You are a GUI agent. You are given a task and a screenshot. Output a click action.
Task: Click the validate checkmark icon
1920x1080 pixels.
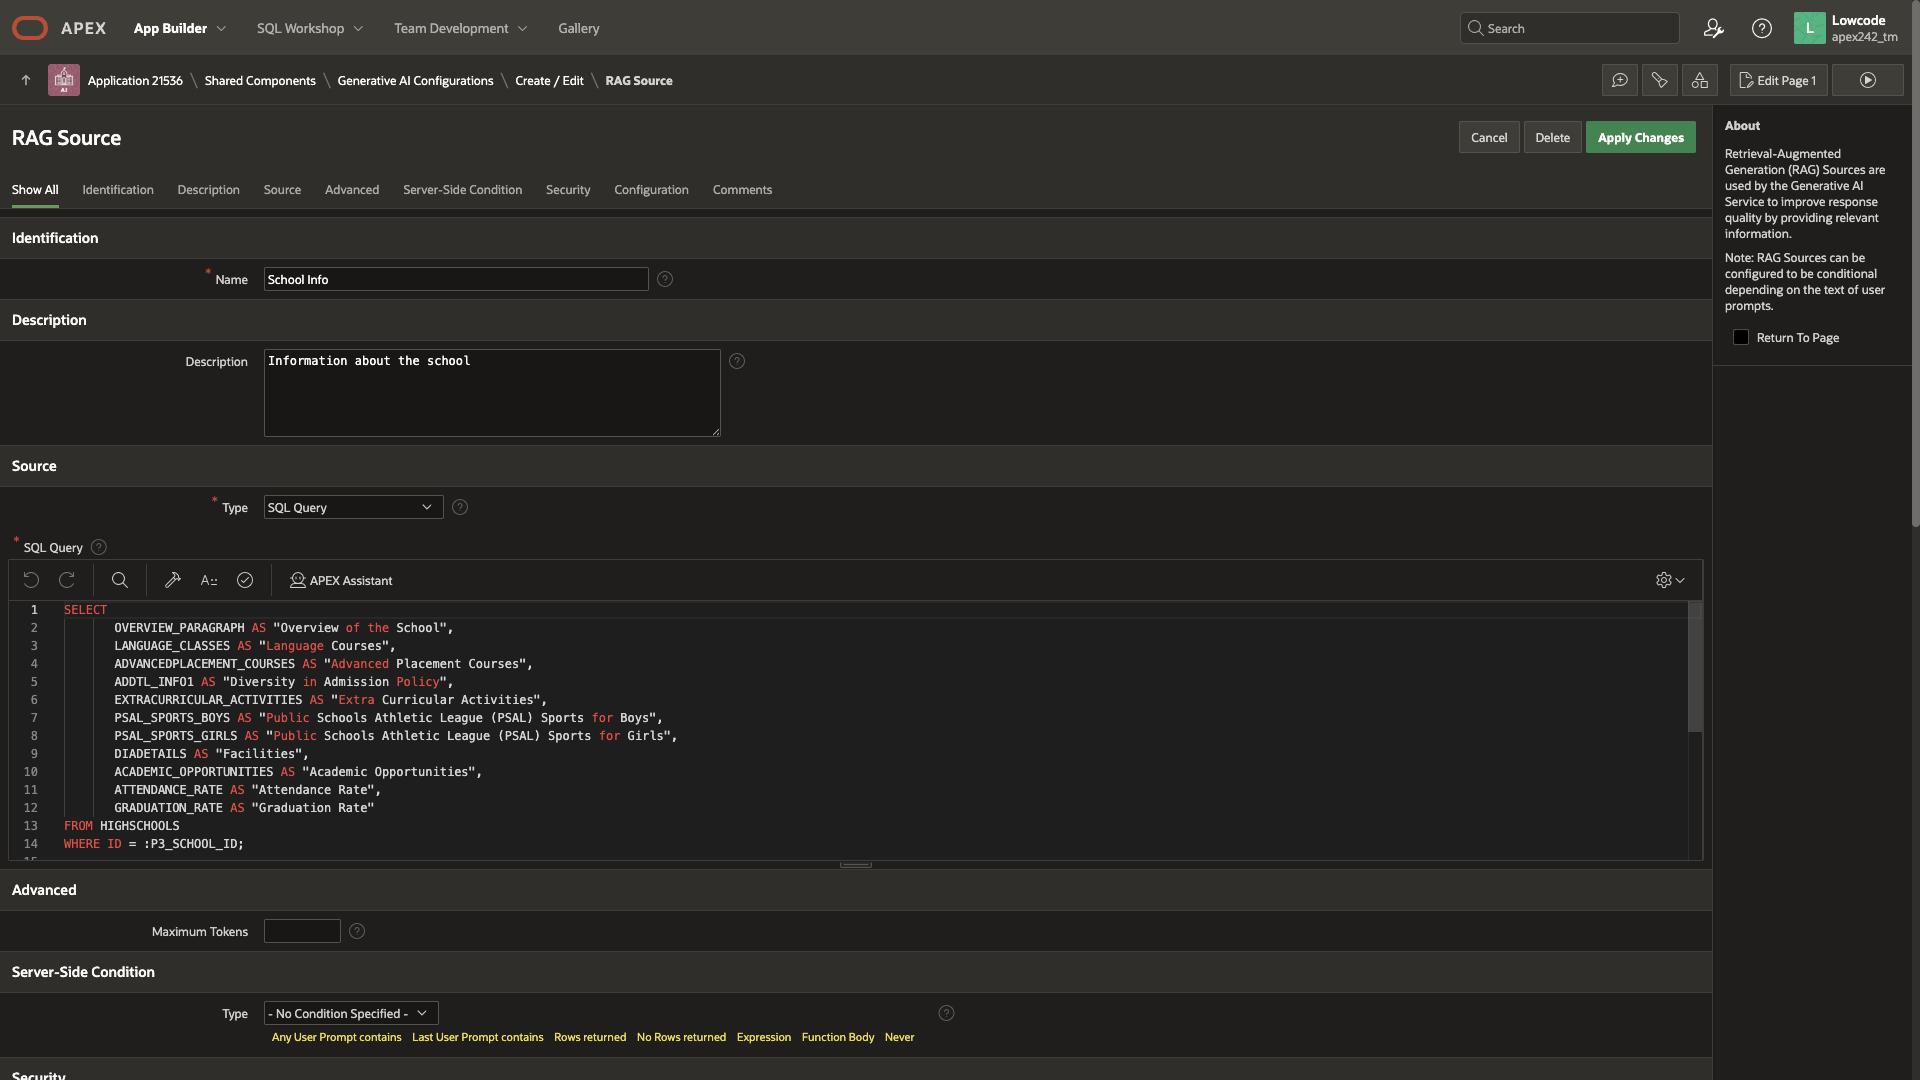[x=245, y=580]
